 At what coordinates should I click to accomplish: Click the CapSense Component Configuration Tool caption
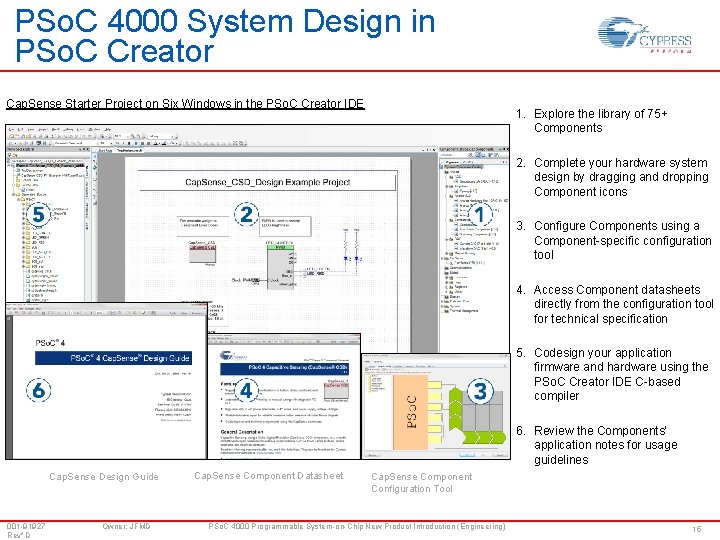(422, 483)
